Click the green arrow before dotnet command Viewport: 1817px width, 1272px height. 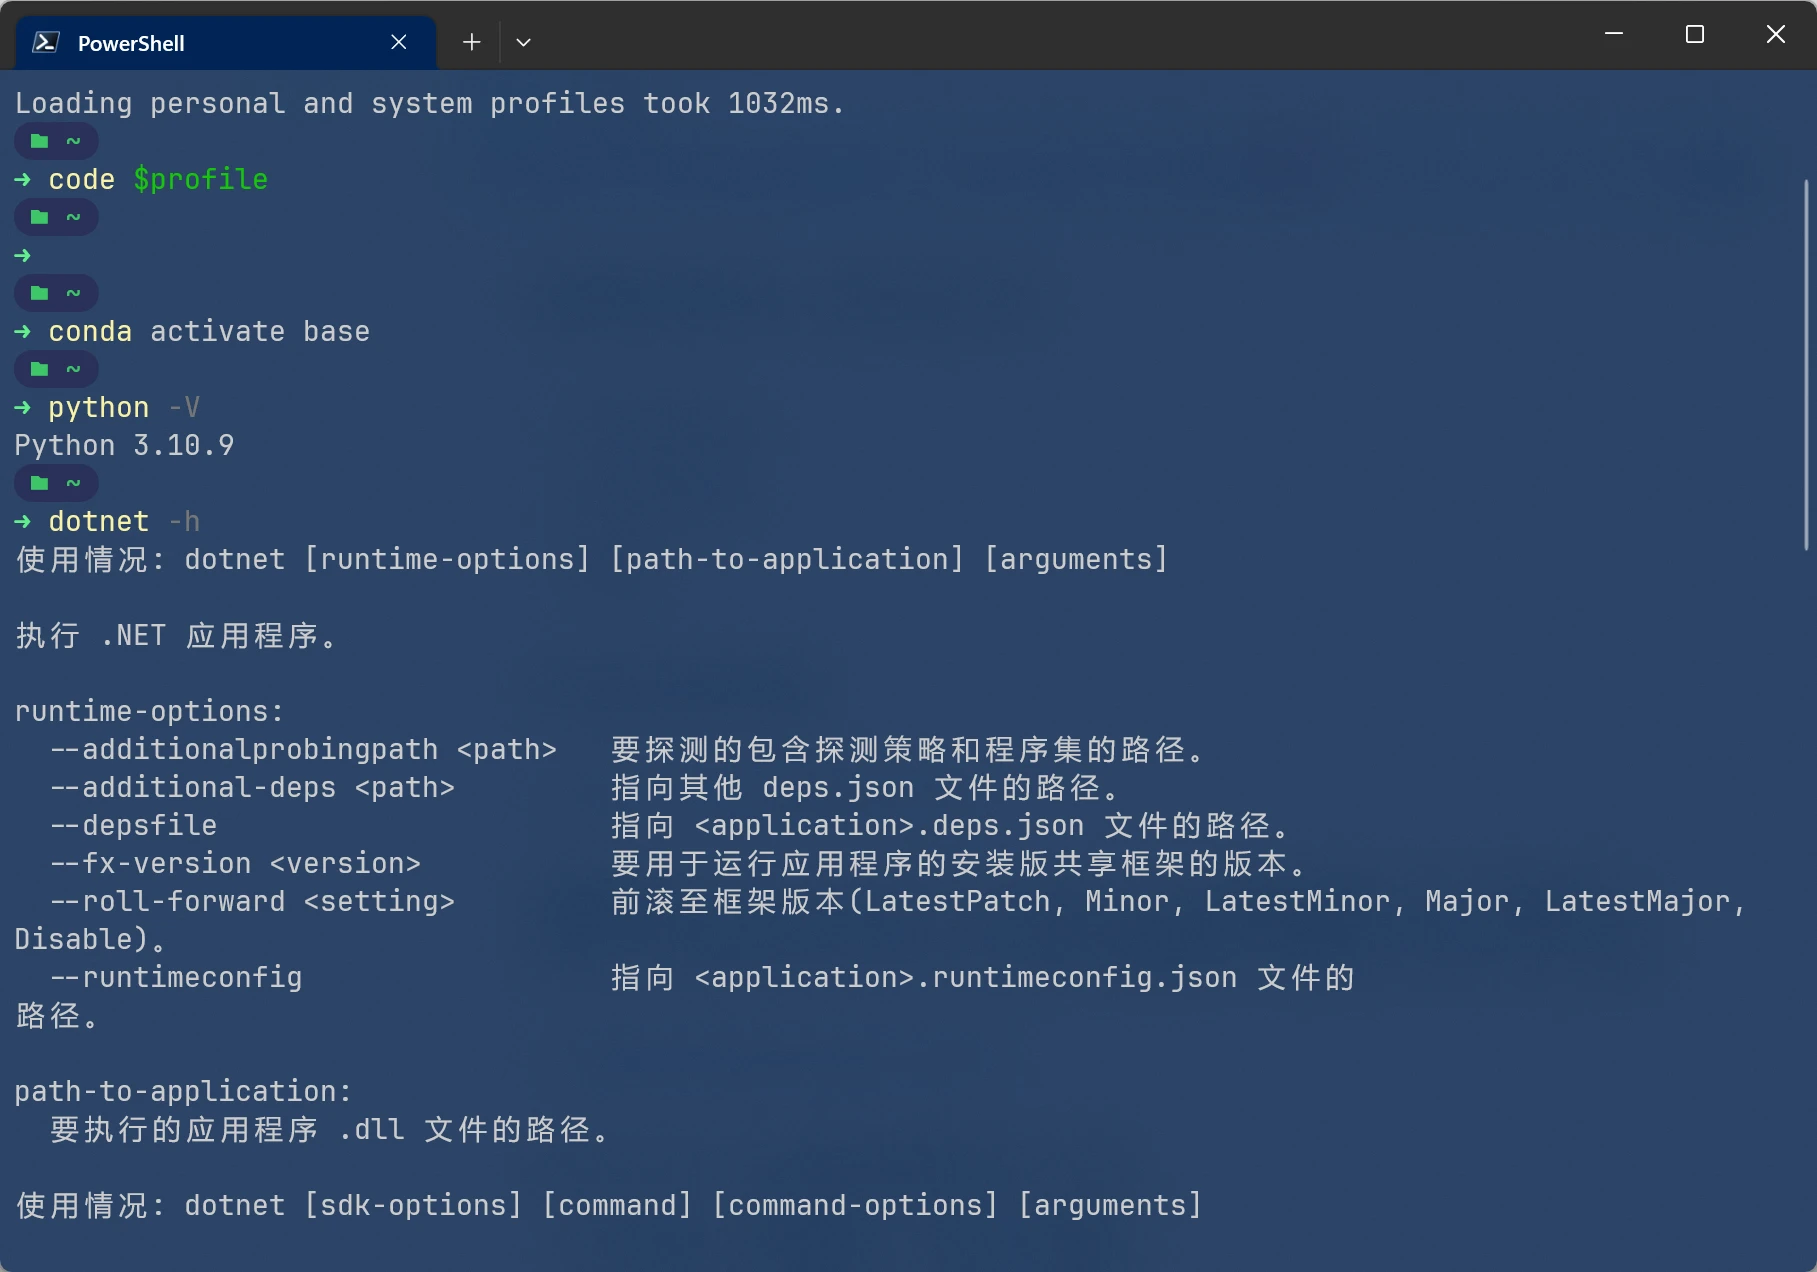(23, 521)
